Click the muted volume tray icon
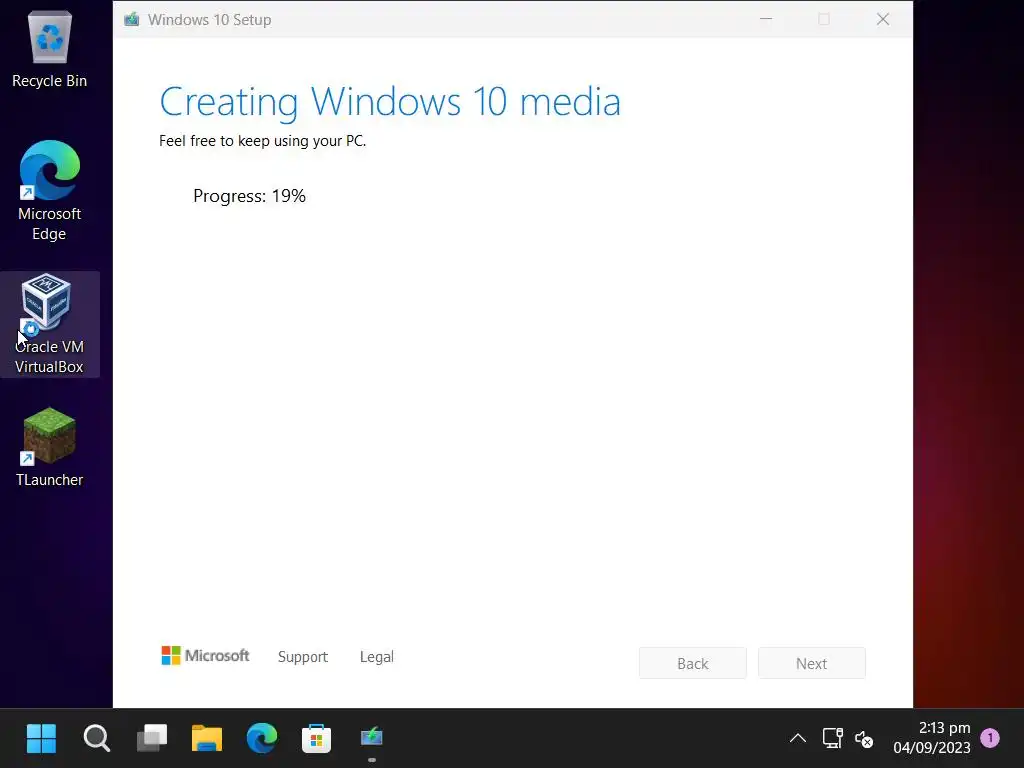 (864, 739)
